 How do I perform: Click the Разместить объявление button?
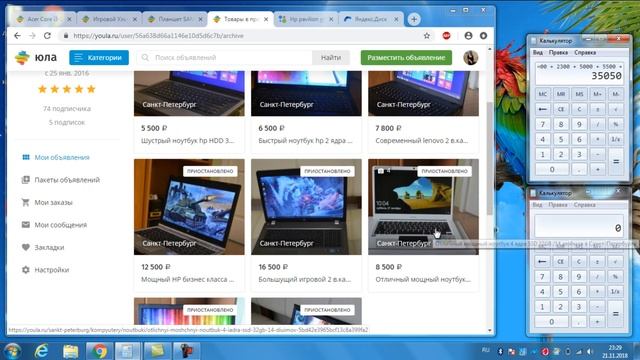[x=406, y=58]
